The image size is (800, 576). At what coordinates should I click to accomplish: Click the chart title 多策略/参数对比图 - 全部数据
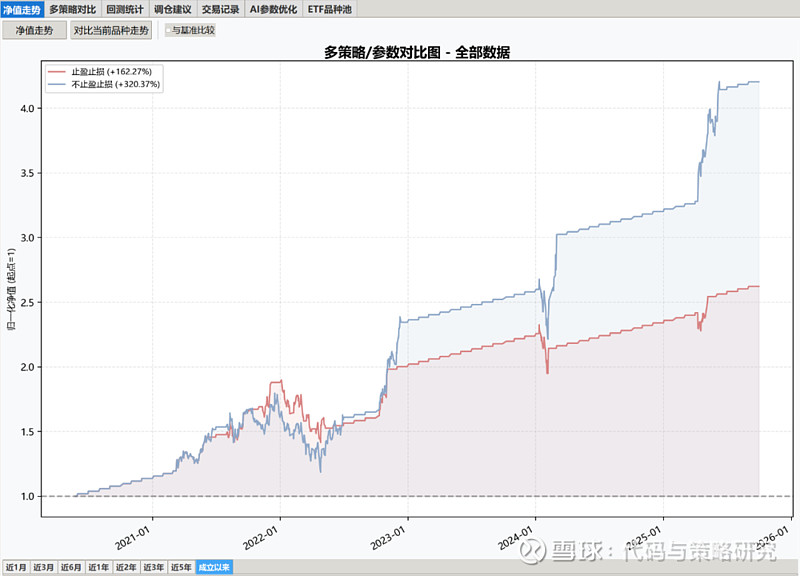tap(417, 52)
